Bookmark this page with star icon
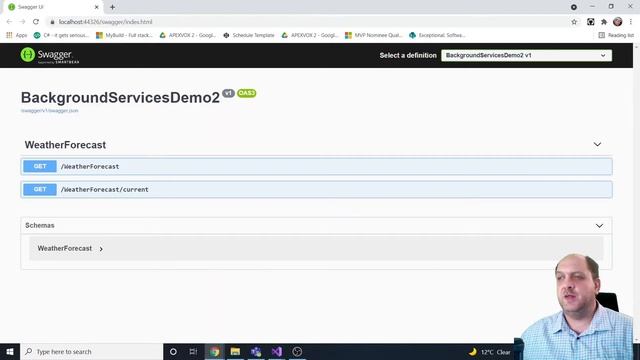The height and width of the screenshot is (360, 640). pos(574,22)
